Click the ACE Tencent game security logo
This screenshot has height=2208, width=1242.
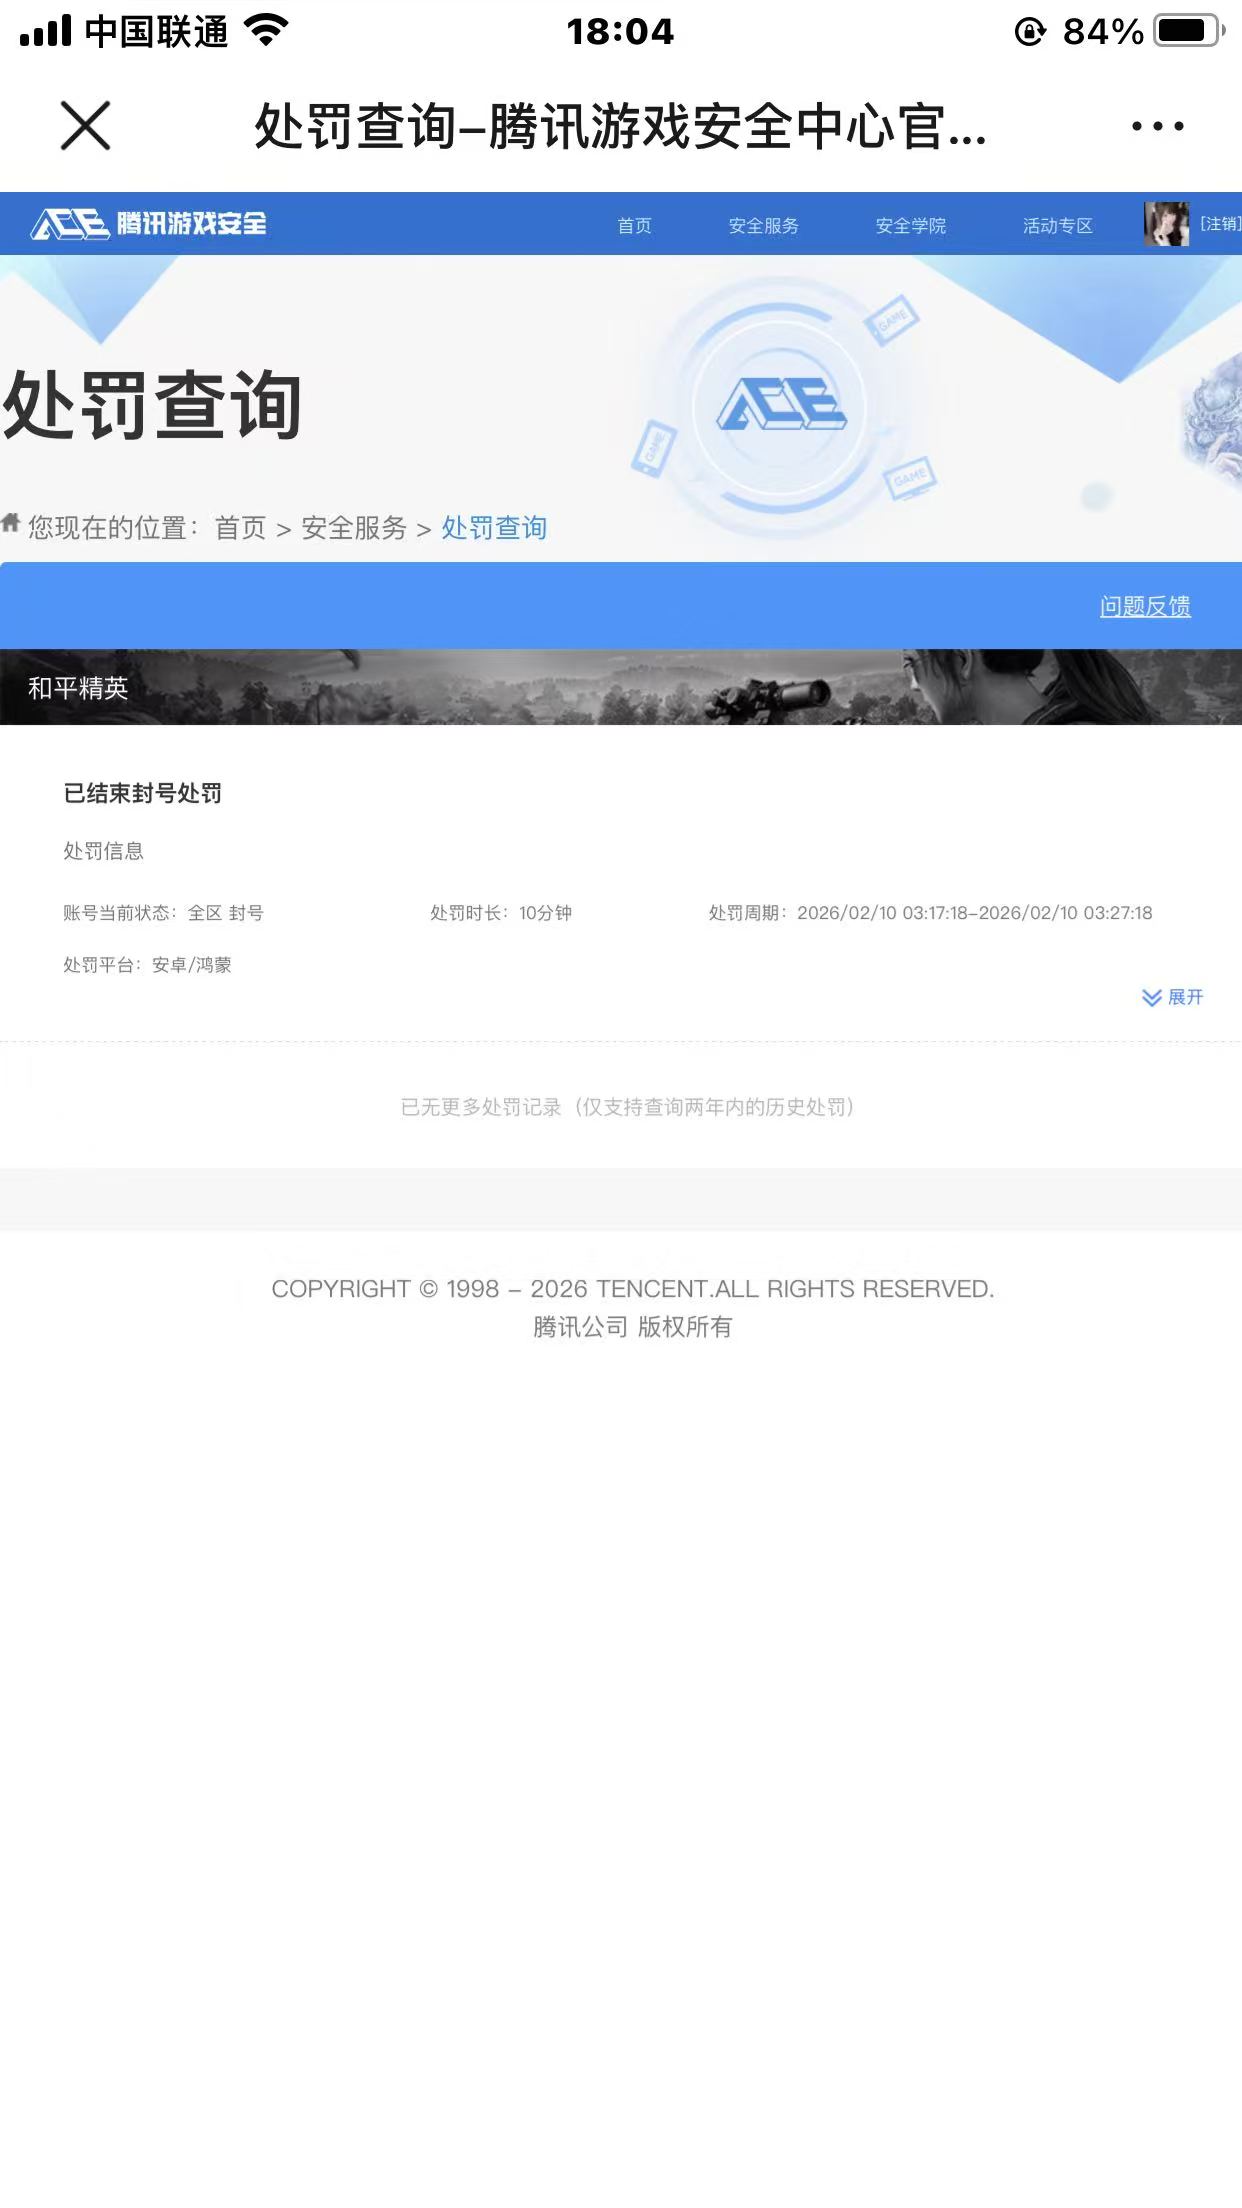click(x=149, y=223)
